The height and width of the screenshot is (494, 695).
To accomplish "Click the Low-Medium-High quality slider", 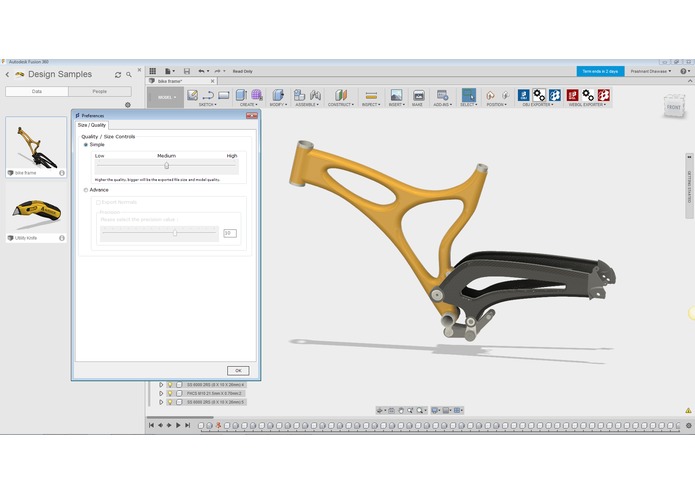I will [x=167, y=166].
